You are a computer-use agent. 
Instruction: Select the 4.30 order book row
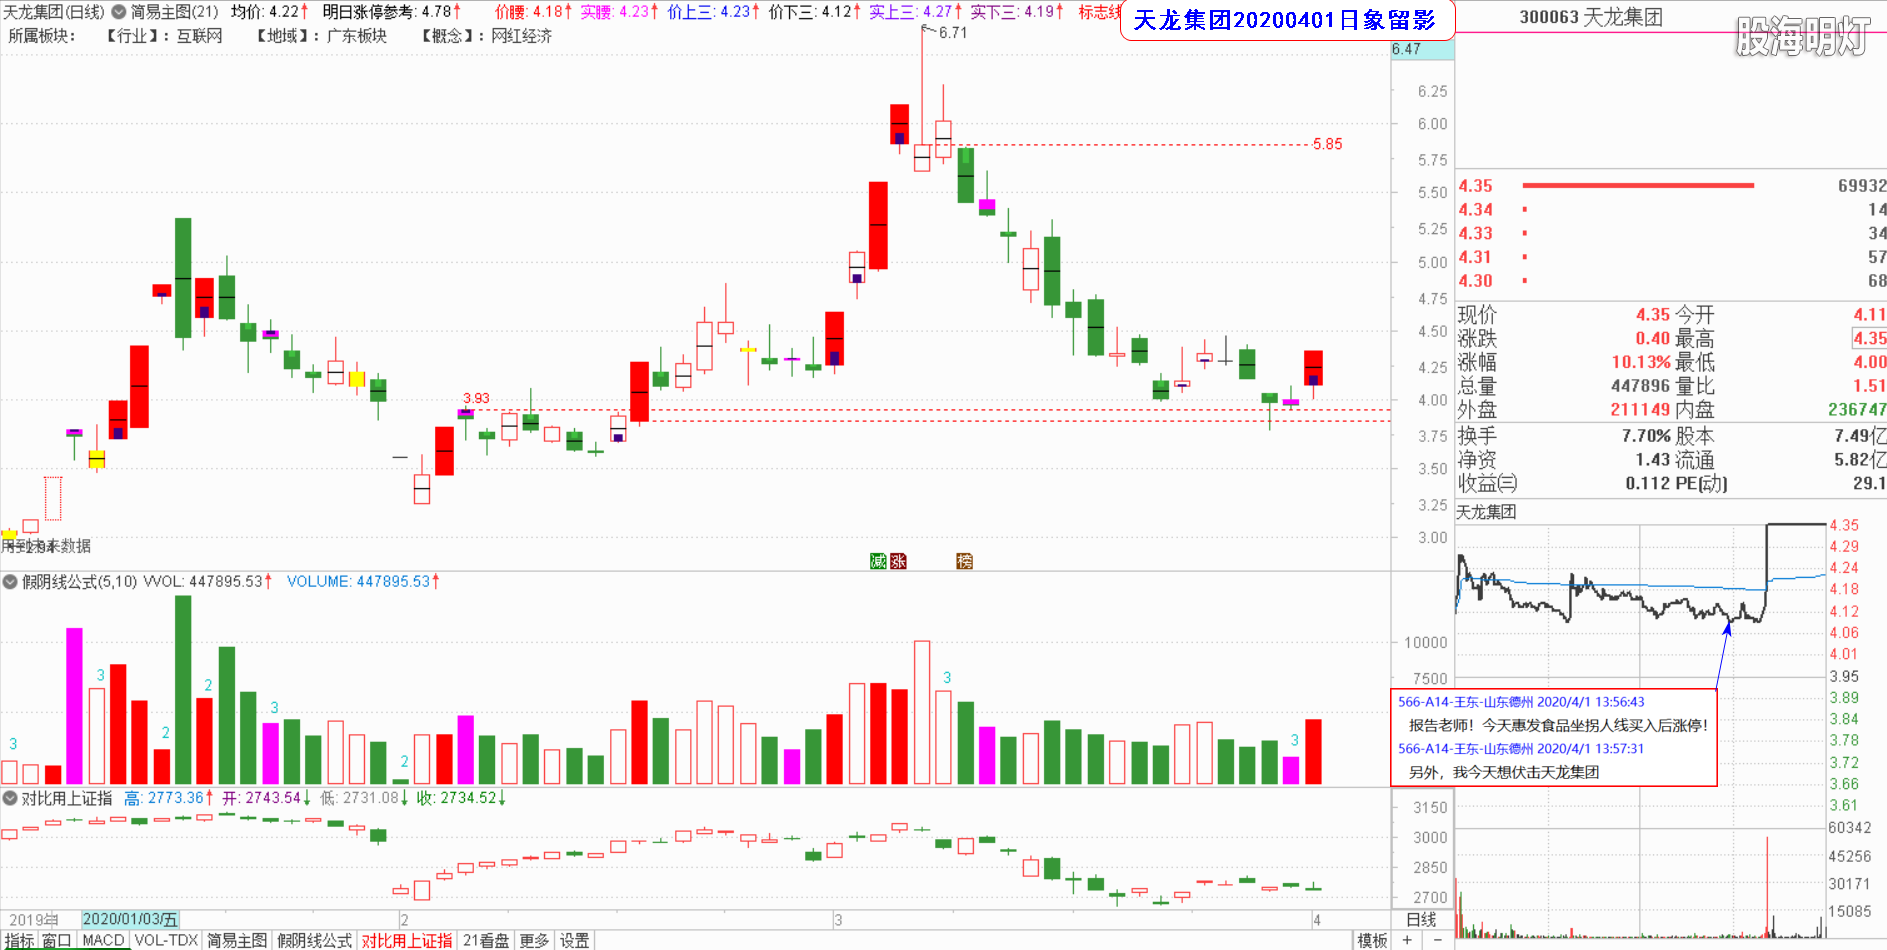click(x=1671, y=282)
